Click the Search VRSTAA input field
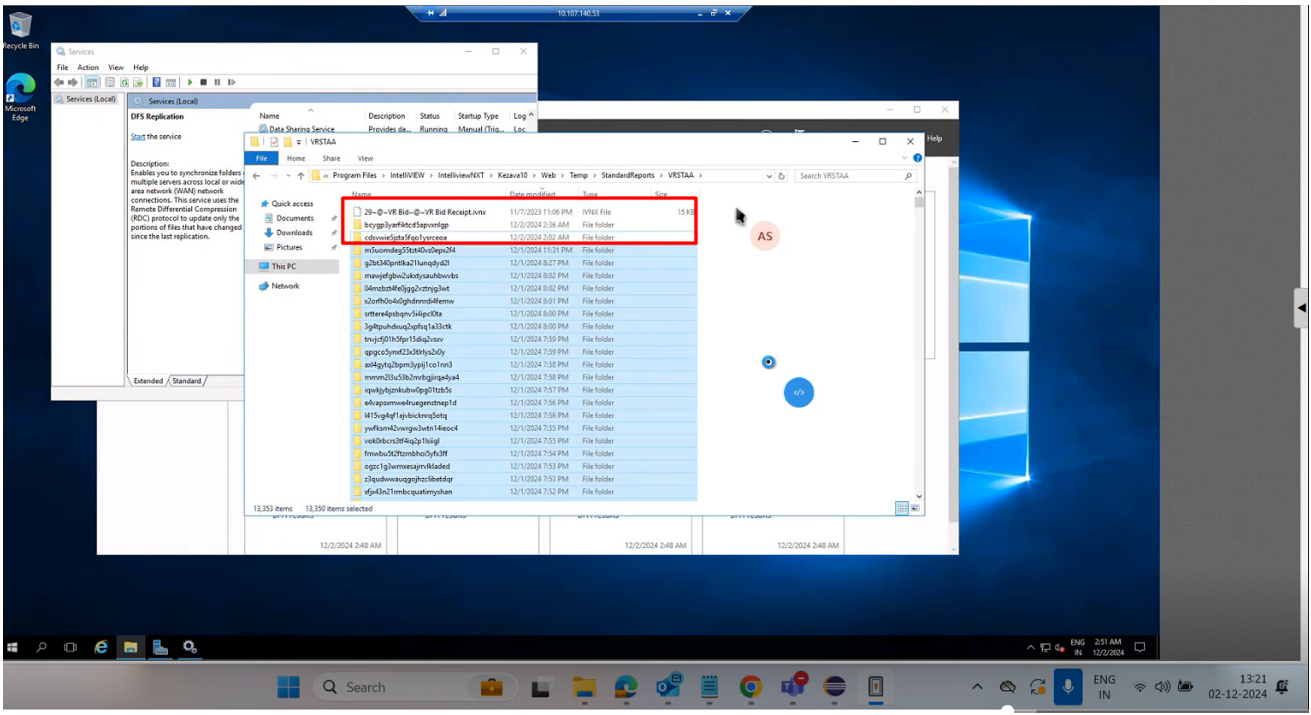1311x715 pixels. (x=855, y=176)
